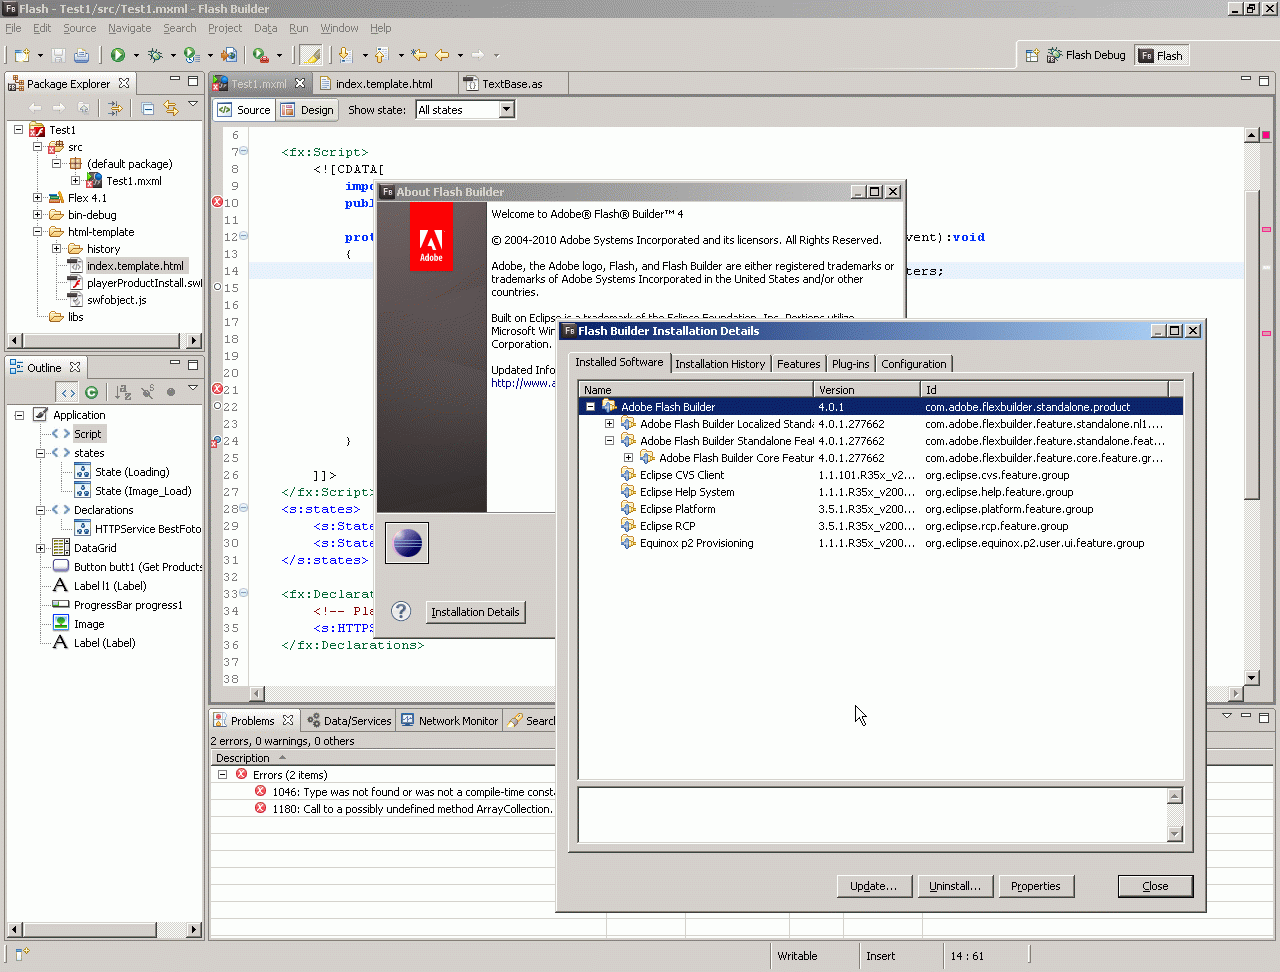Screen dimensions: 1280x972
Task: Switch to the Flash Debug perspective
Action: pos(1086,55)
